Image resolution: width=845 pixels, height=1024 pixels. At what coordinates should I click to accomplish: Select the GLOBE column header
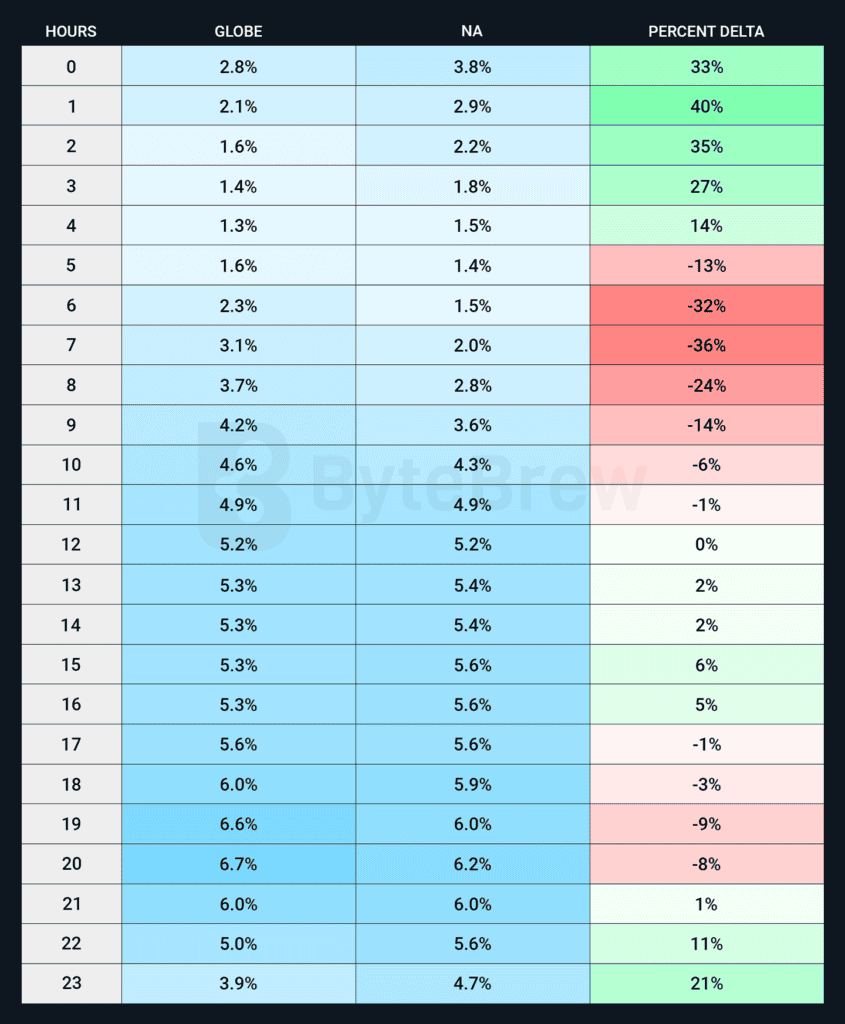(x=238, y=31)
